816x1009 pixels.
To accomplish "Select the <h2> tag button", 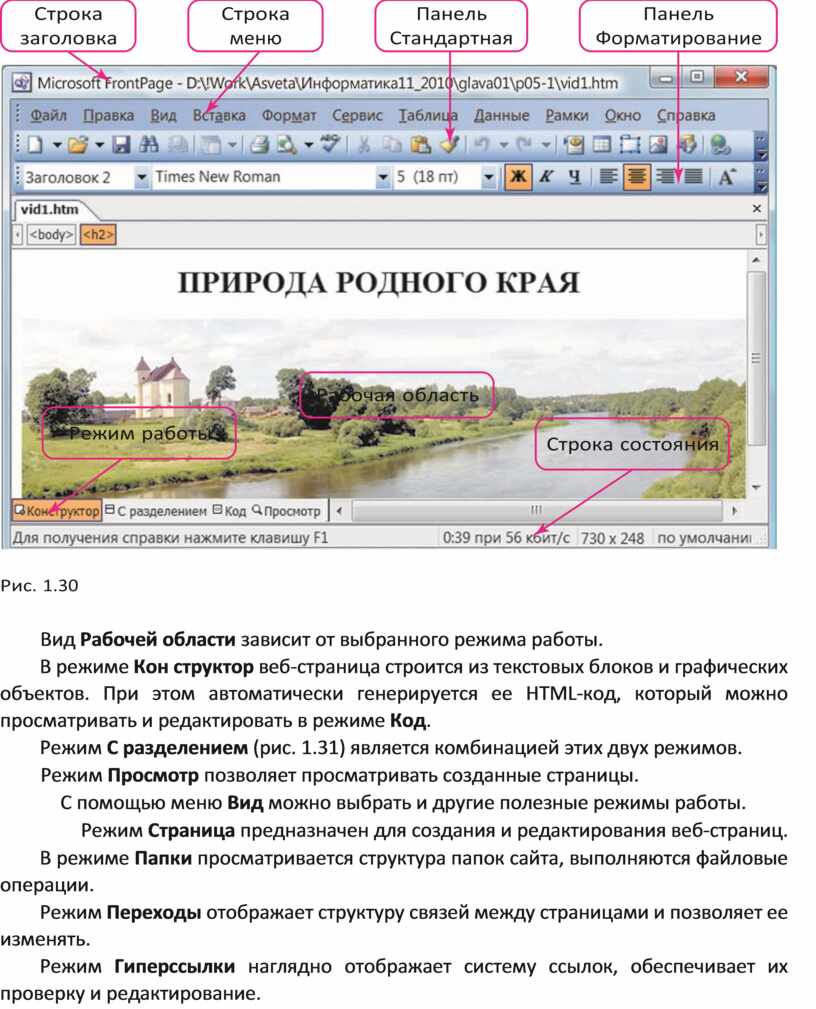I will click(98, 235).
